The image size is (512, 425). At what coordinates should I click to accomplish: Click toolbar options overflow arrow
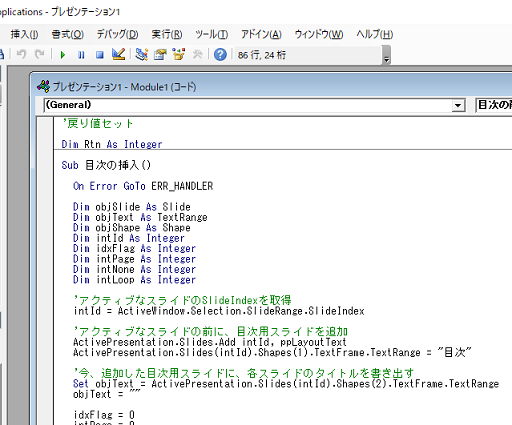pyautogui.click(x=386, y=55)
